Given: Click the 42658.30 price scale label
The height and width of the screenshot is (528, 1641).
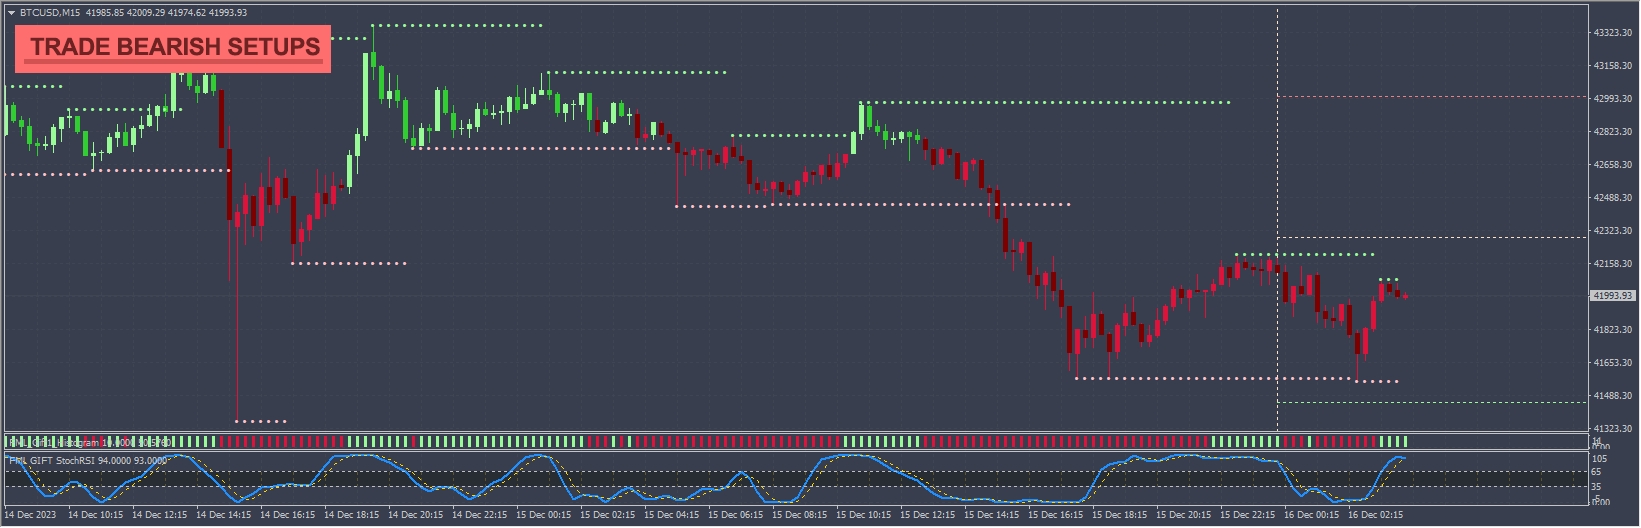Looking at the screenshot, I should [1613, 165].
